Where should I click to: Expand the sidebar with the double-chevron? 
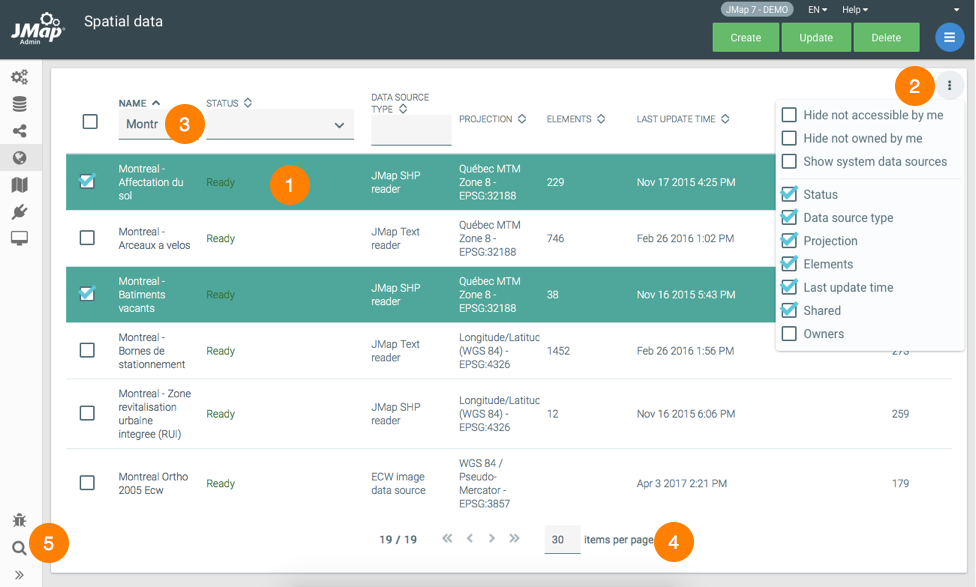click(19, 575)
